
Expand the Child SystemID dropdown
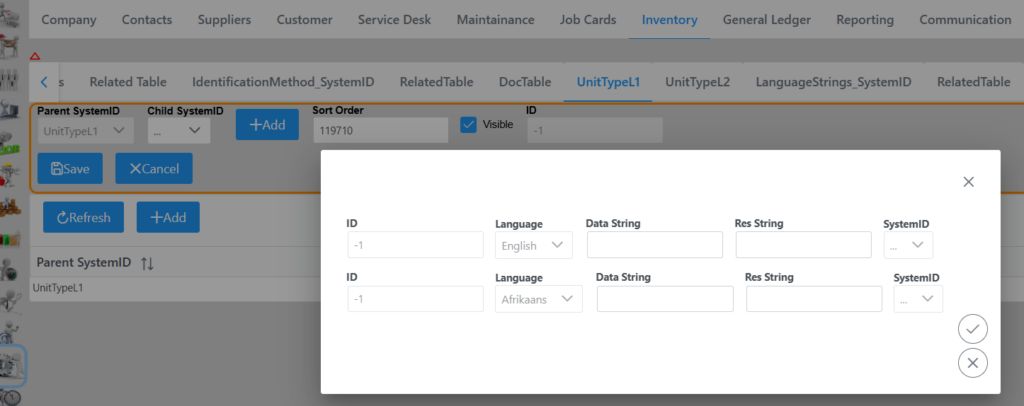coord(179,130)
